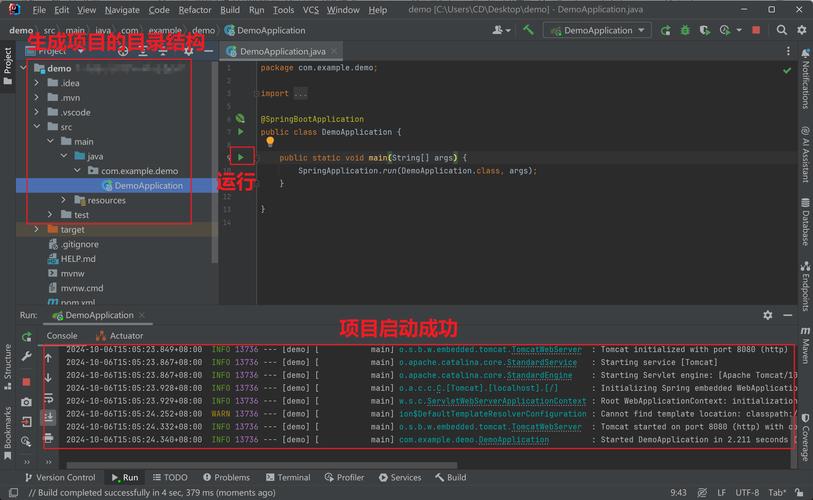Stop process with Run panel red square

pyautogui.click(x=26, y=382)
